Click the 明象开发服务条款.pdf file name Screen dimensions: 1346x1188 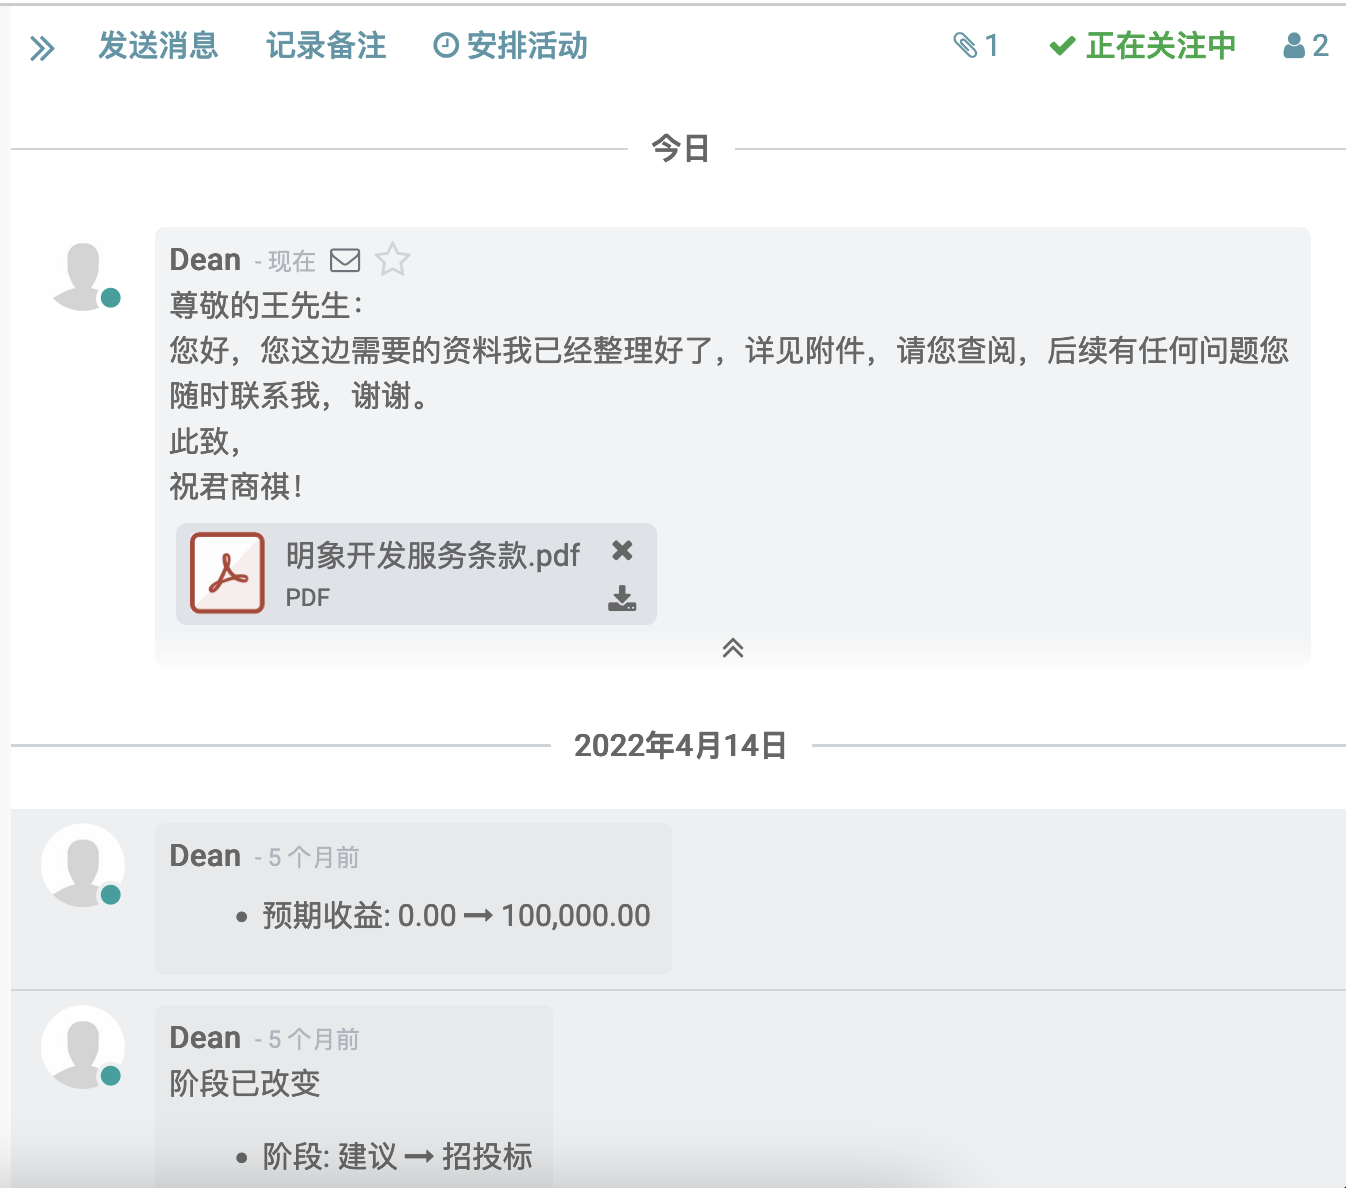pyautogui.click(x=432, y=556)
